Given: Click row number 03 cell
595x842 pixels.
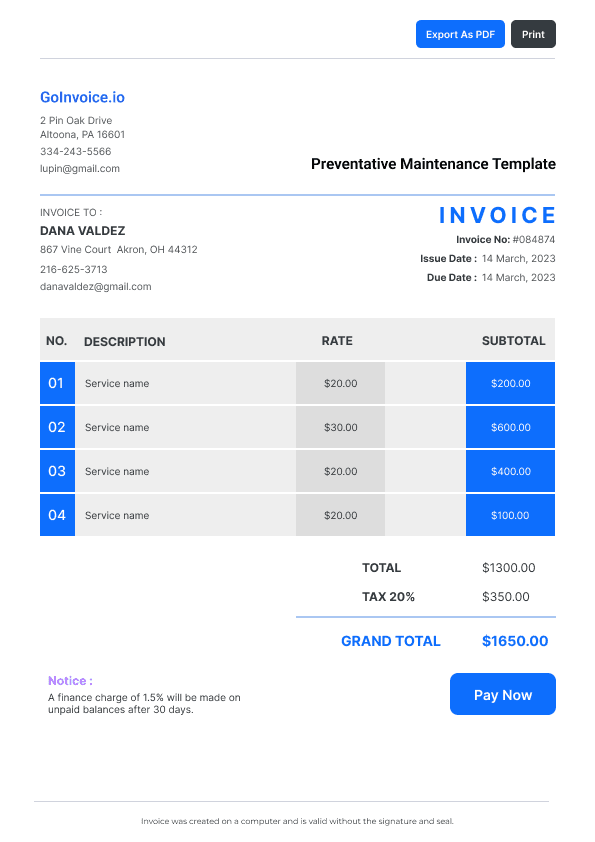Looking at the screenshot, I should (x=57, y=471).
